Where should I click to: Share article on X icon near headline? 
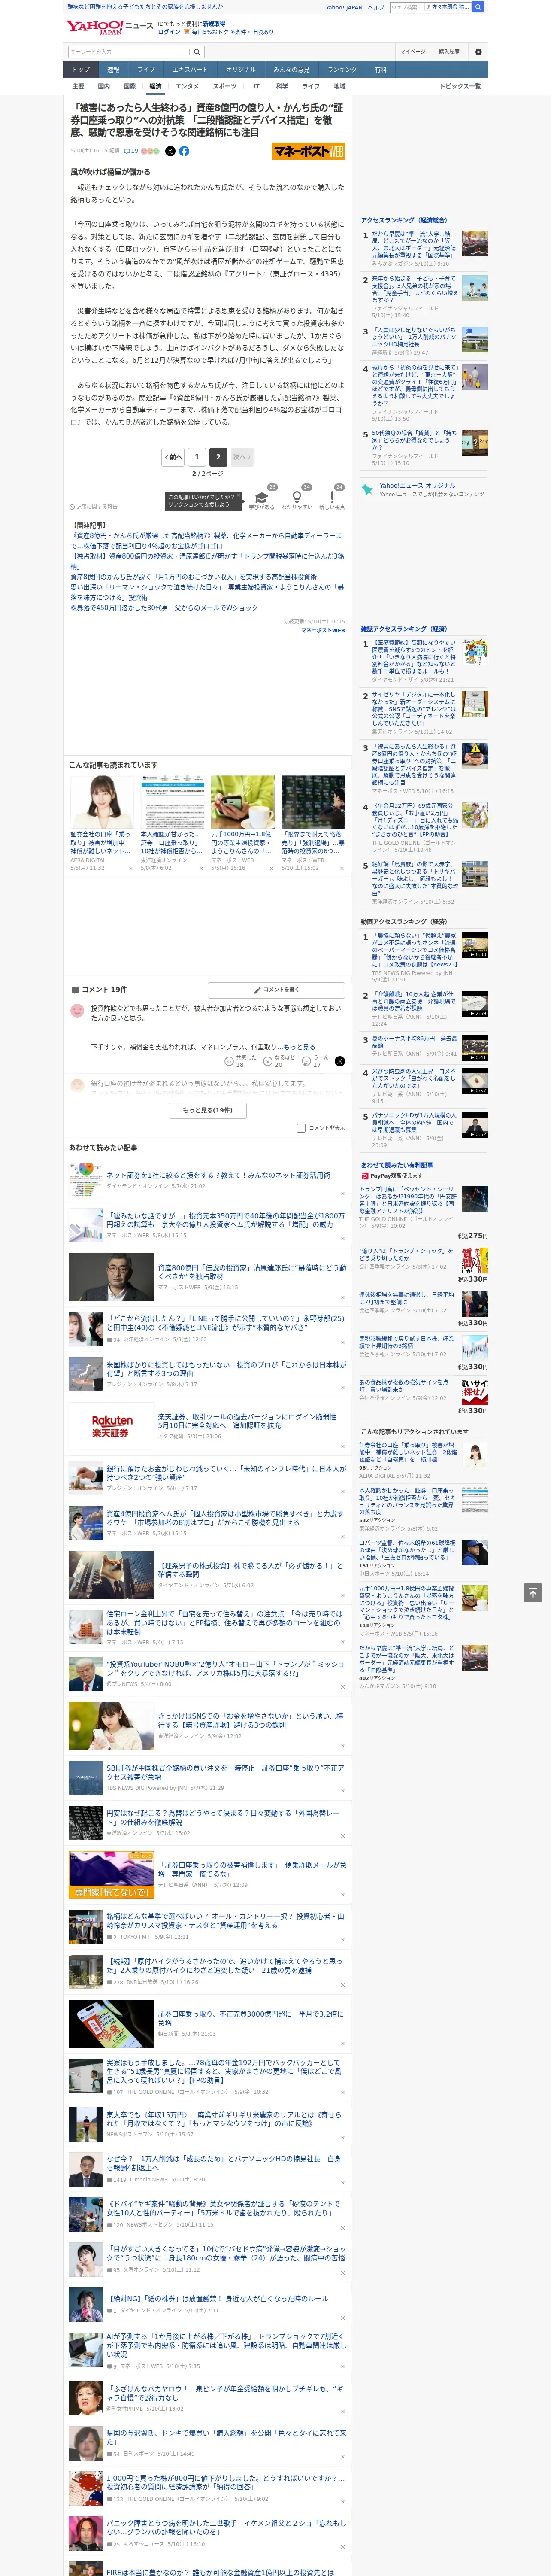[x=170, y=151]
